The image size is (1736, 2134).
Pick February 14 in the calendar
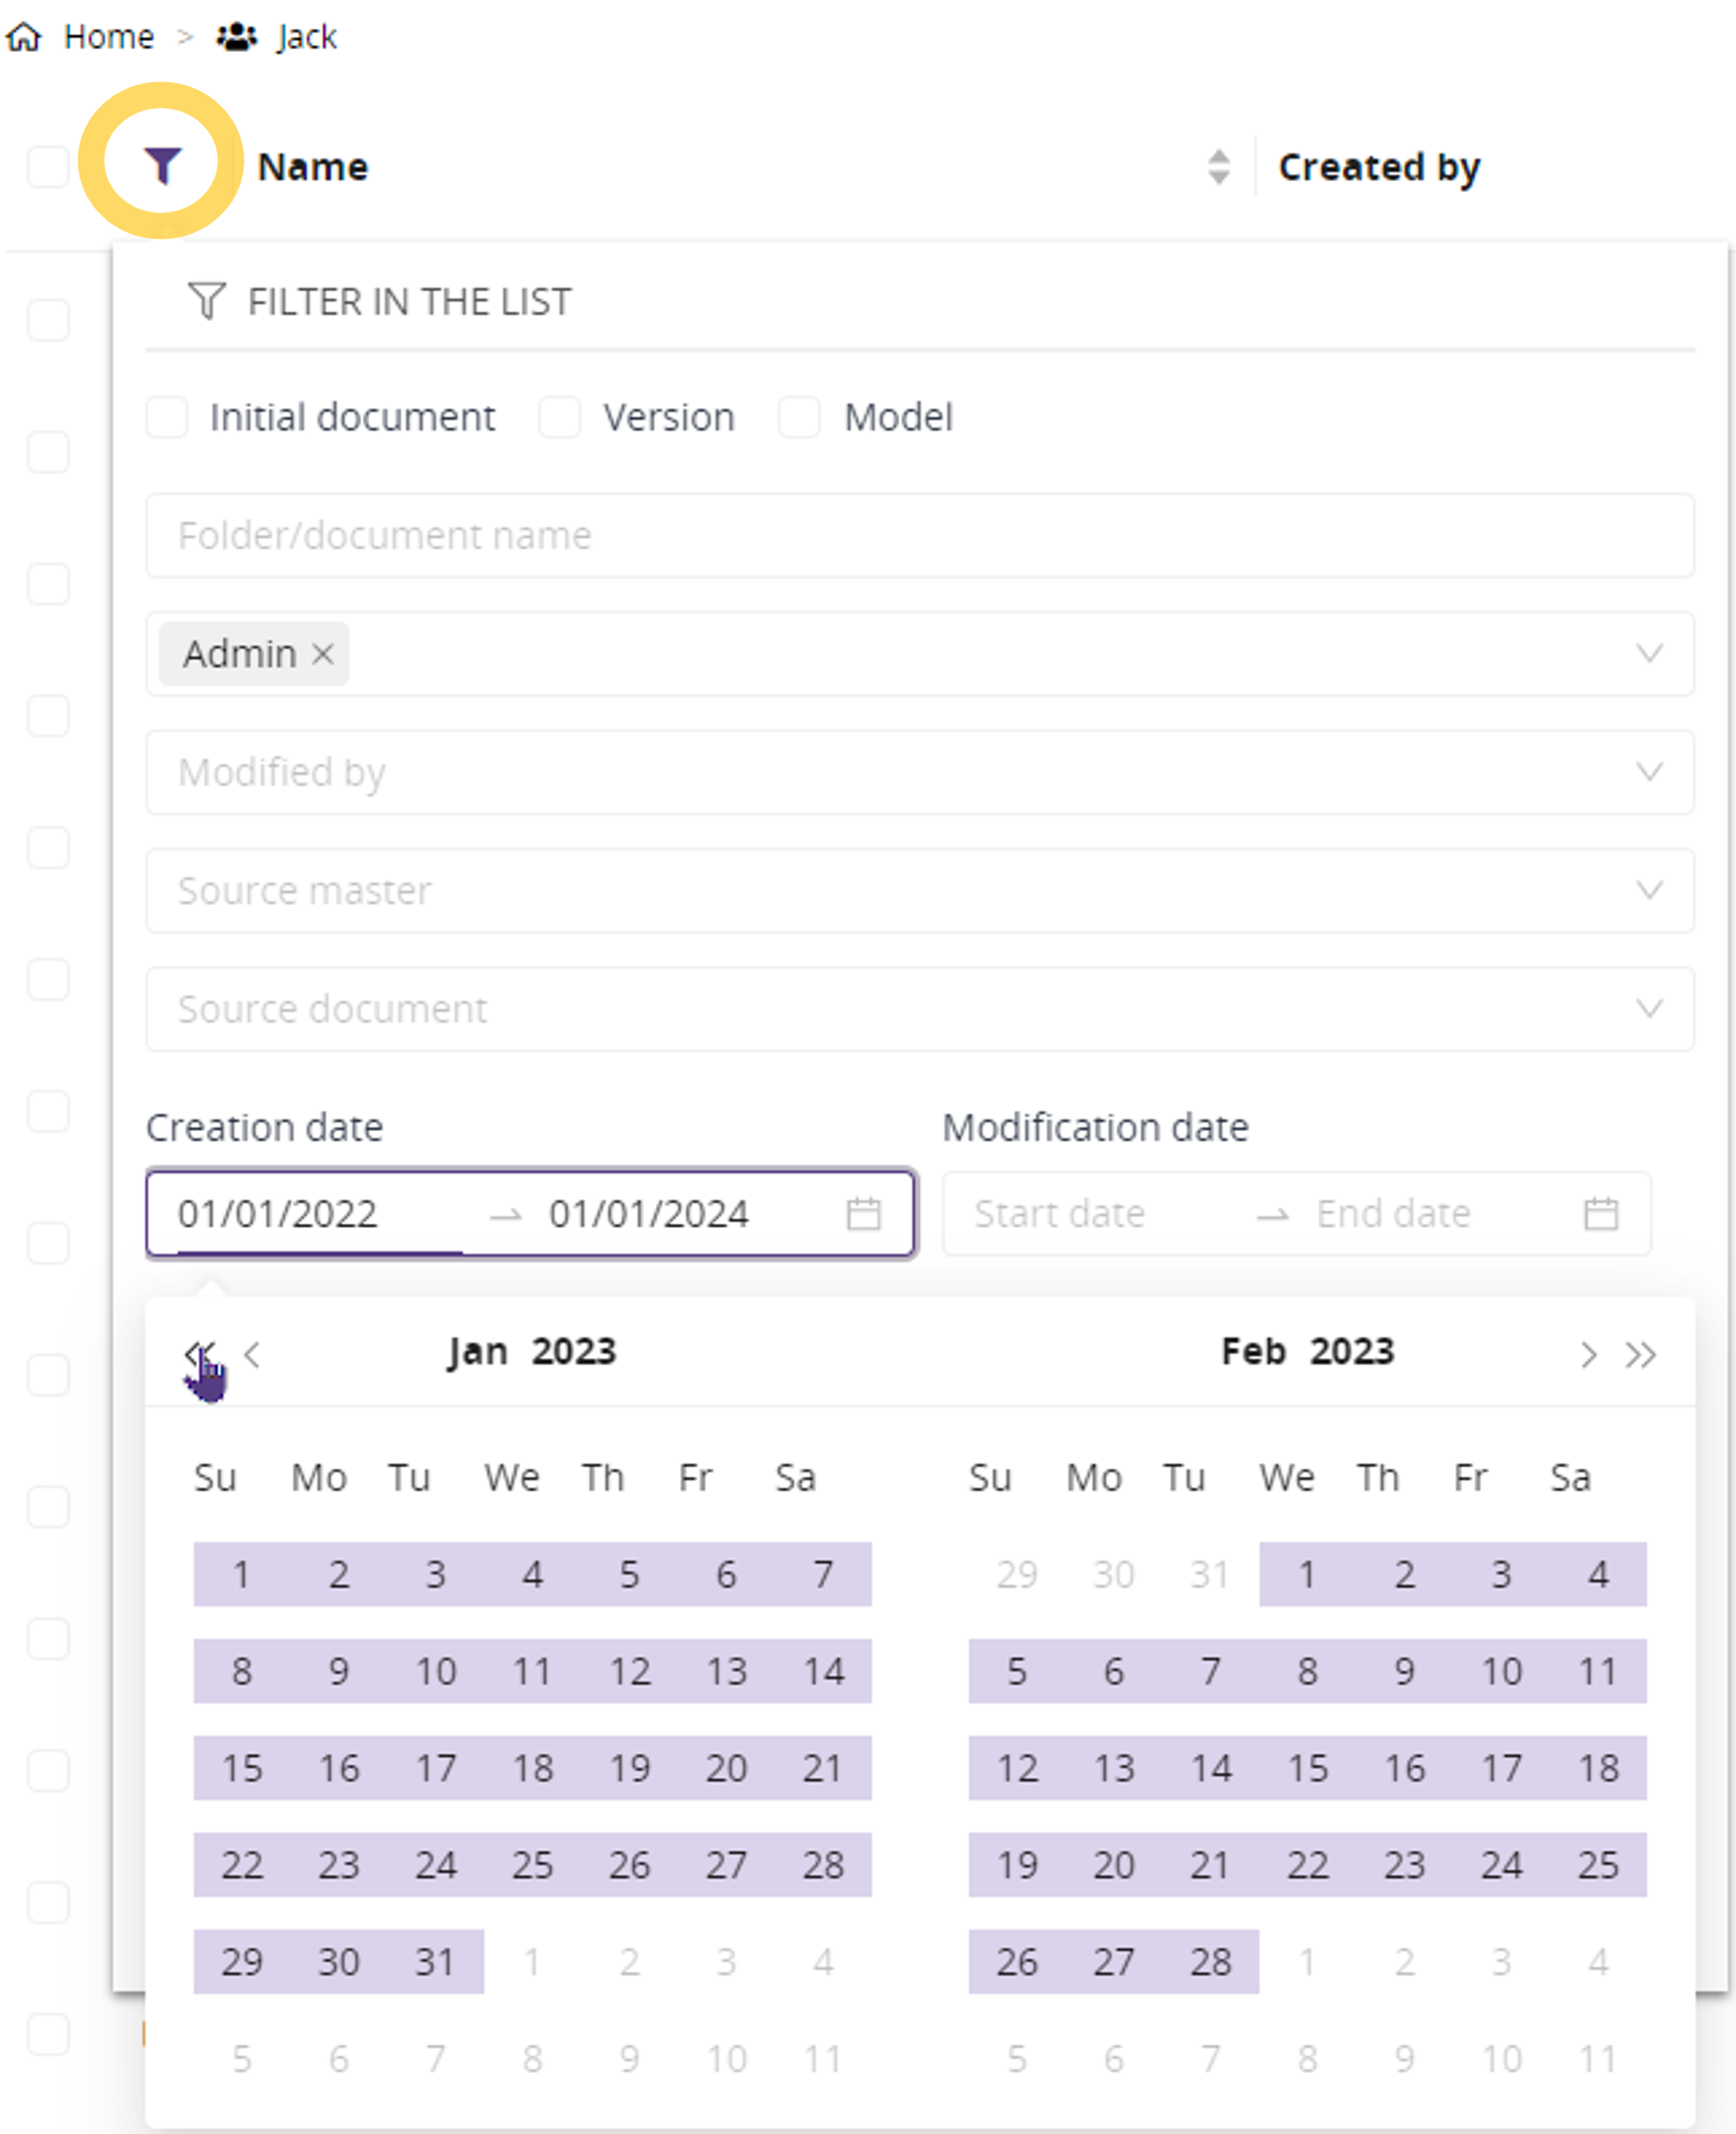point(1210,1768)
